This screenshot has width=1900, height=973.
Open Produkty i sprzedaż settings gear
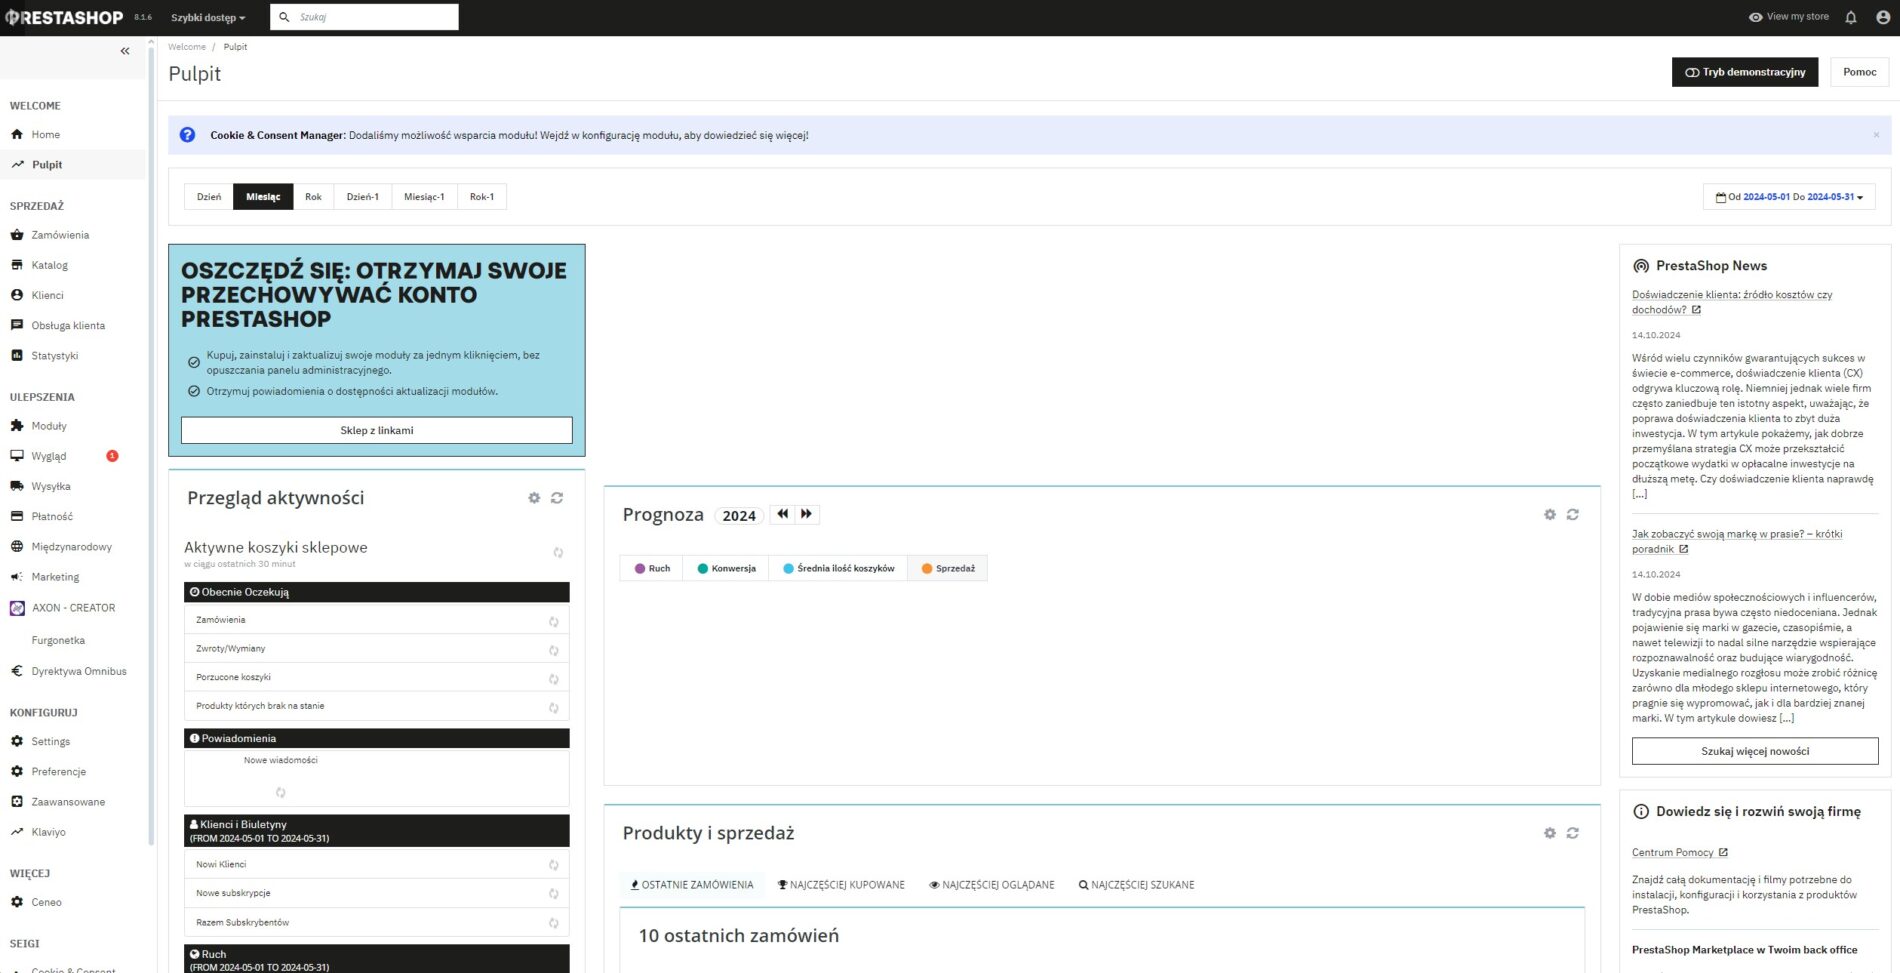coord(1550,833)
